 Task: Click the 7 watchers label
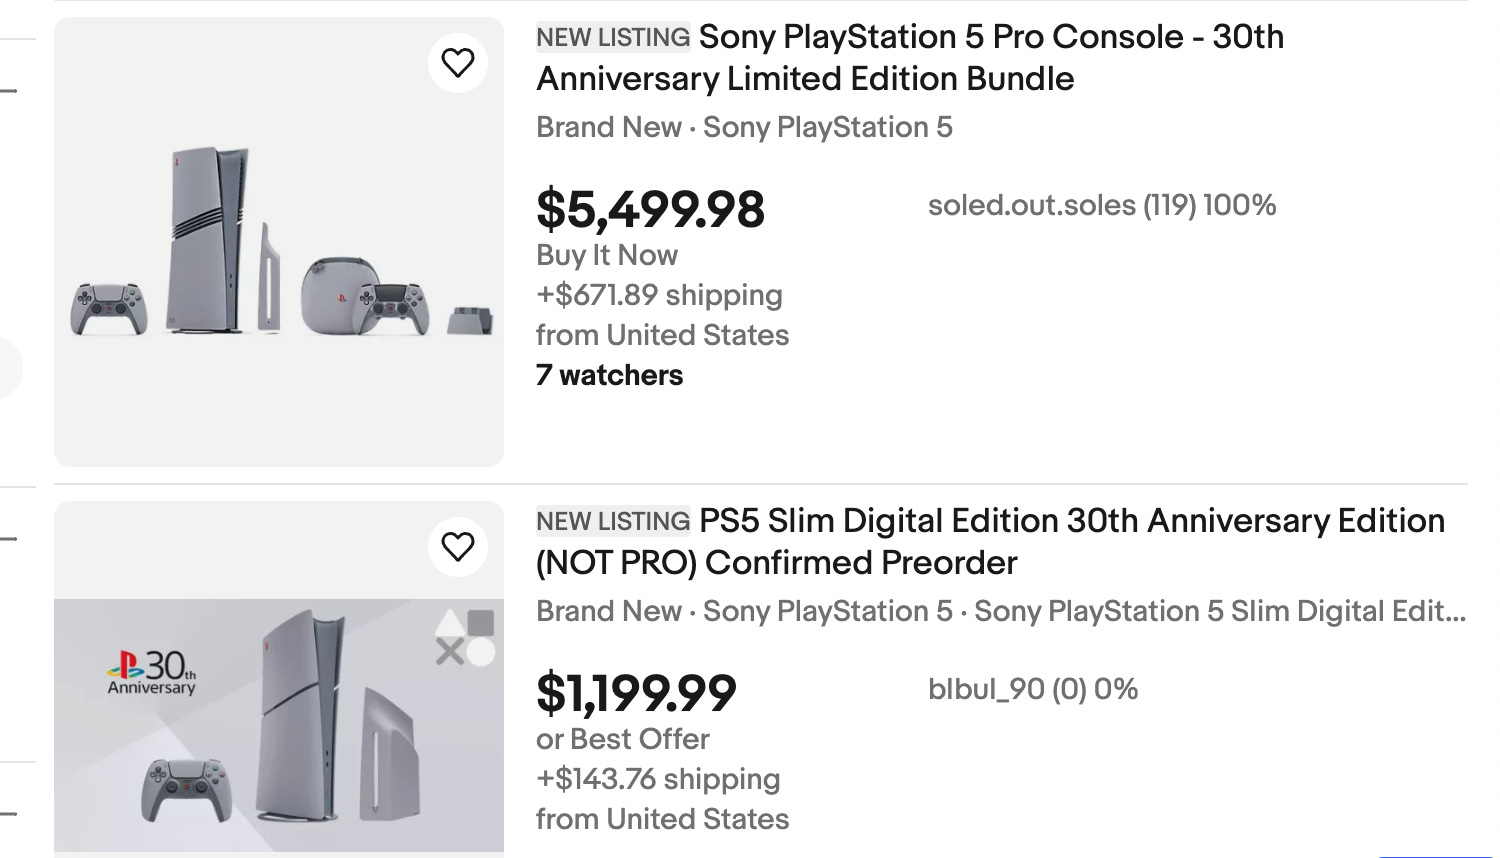coord(609,376)
